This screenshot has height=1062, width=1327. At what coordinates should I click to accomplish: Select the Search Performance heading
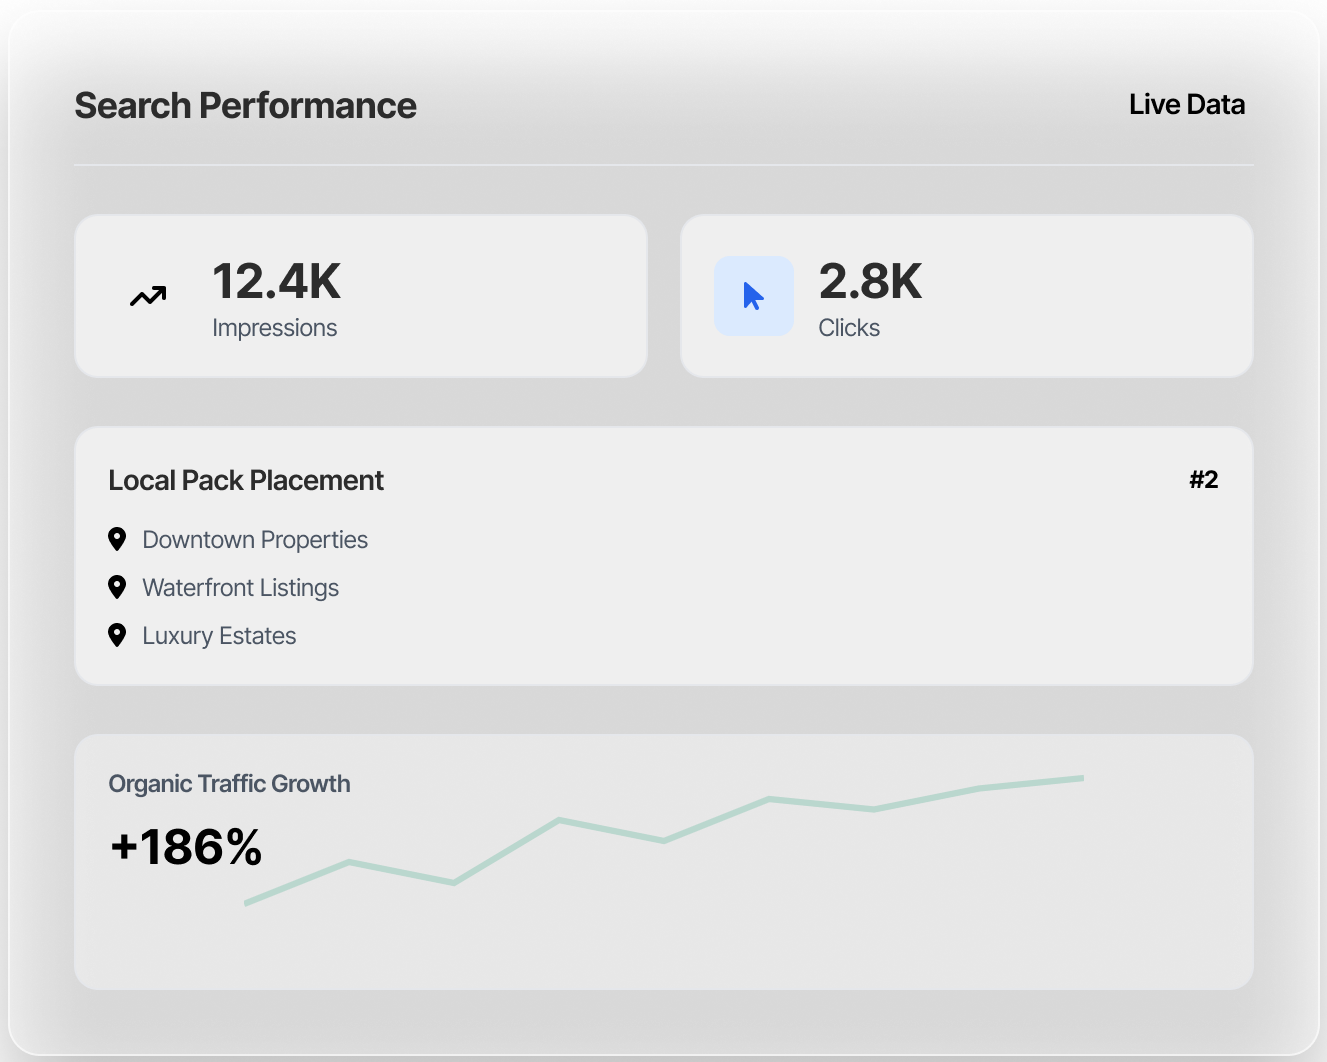click(x=245, y=106)
